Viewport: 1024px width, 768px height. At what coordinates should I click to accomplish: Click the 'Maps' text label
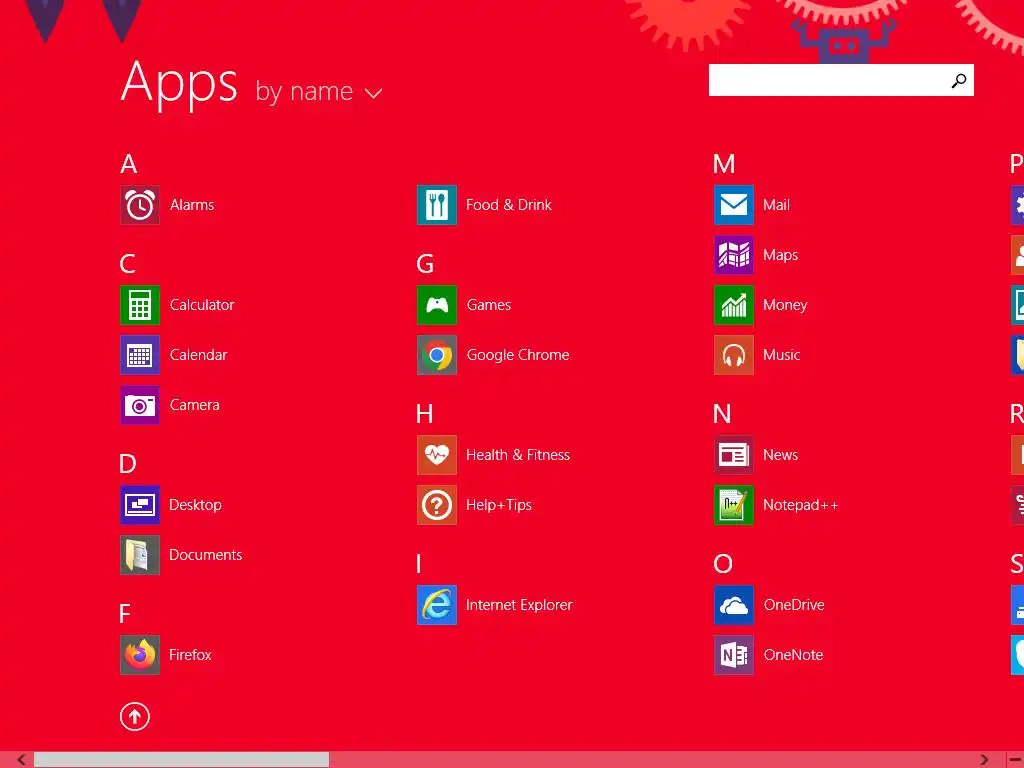point(780,255)
